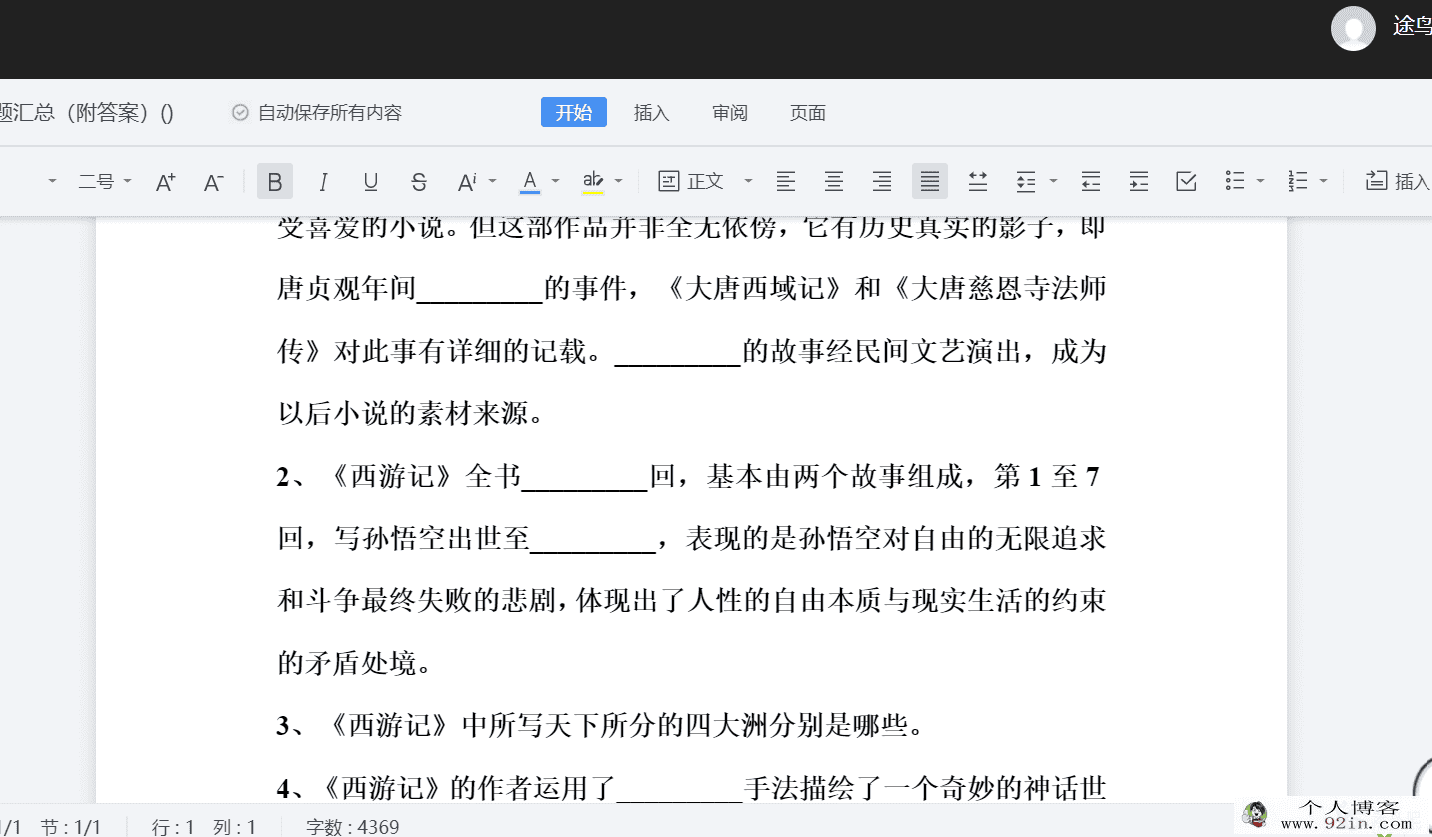Toggle justify alignment
Image resolution: width=1432 pixels, height=837 pixels.
[x=930, y=181]
